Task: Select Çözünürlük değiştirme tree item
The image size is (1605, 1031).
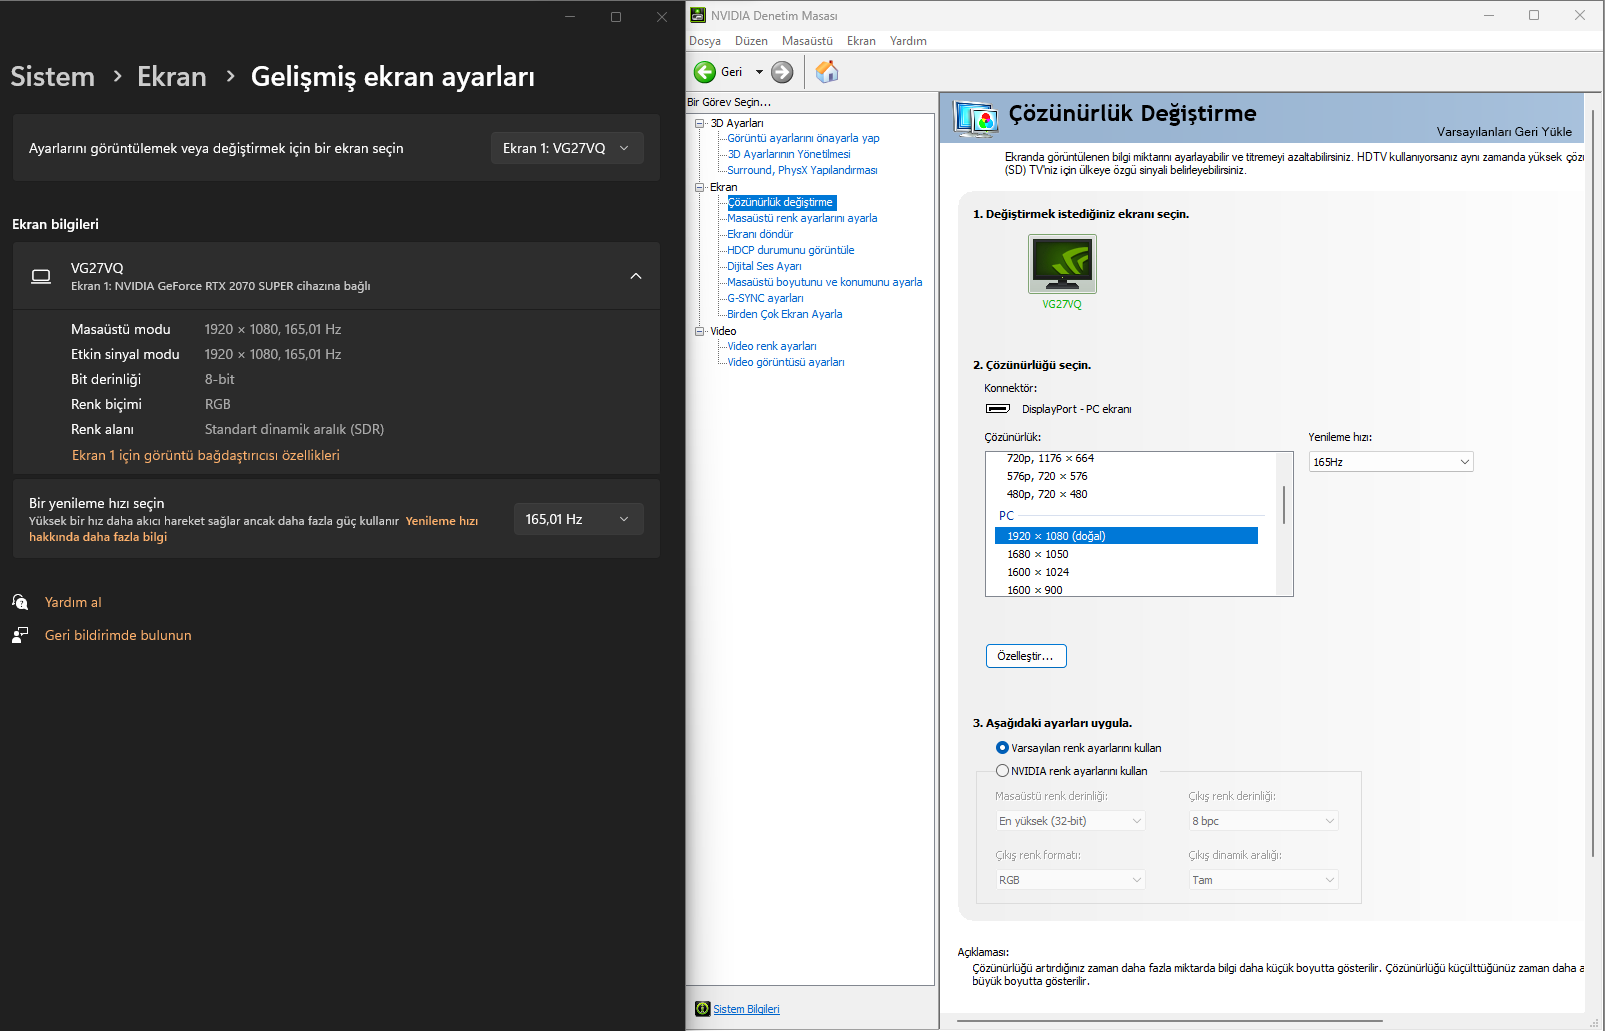Action: click(781, 202)
